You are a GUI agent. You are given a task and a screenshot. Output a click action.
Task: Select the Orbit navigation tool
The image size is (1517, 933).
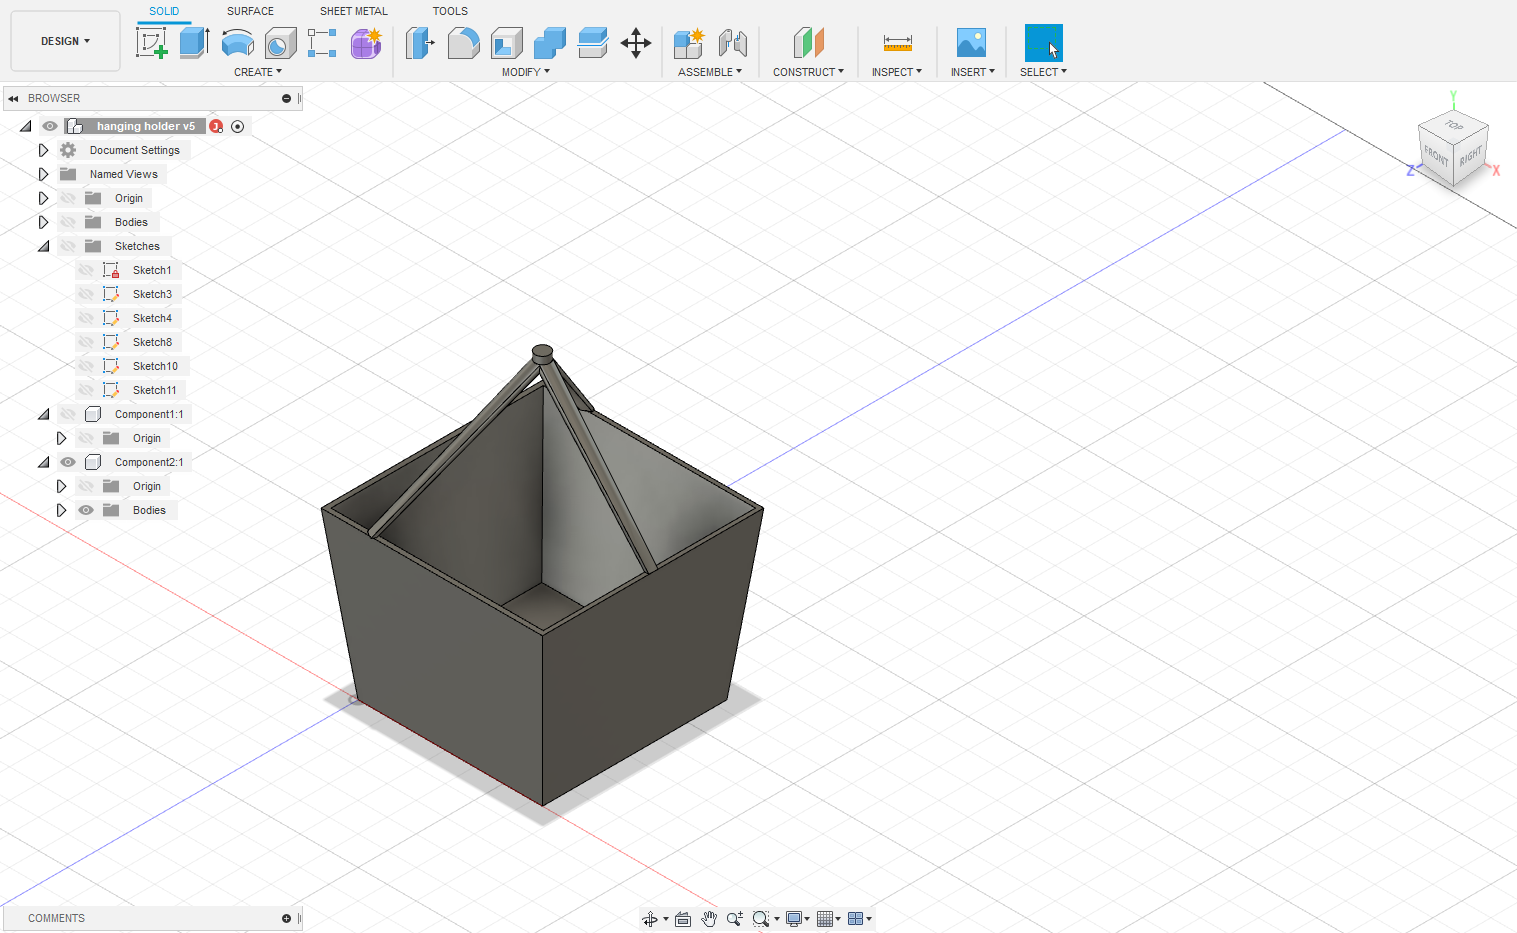[650, 919]
